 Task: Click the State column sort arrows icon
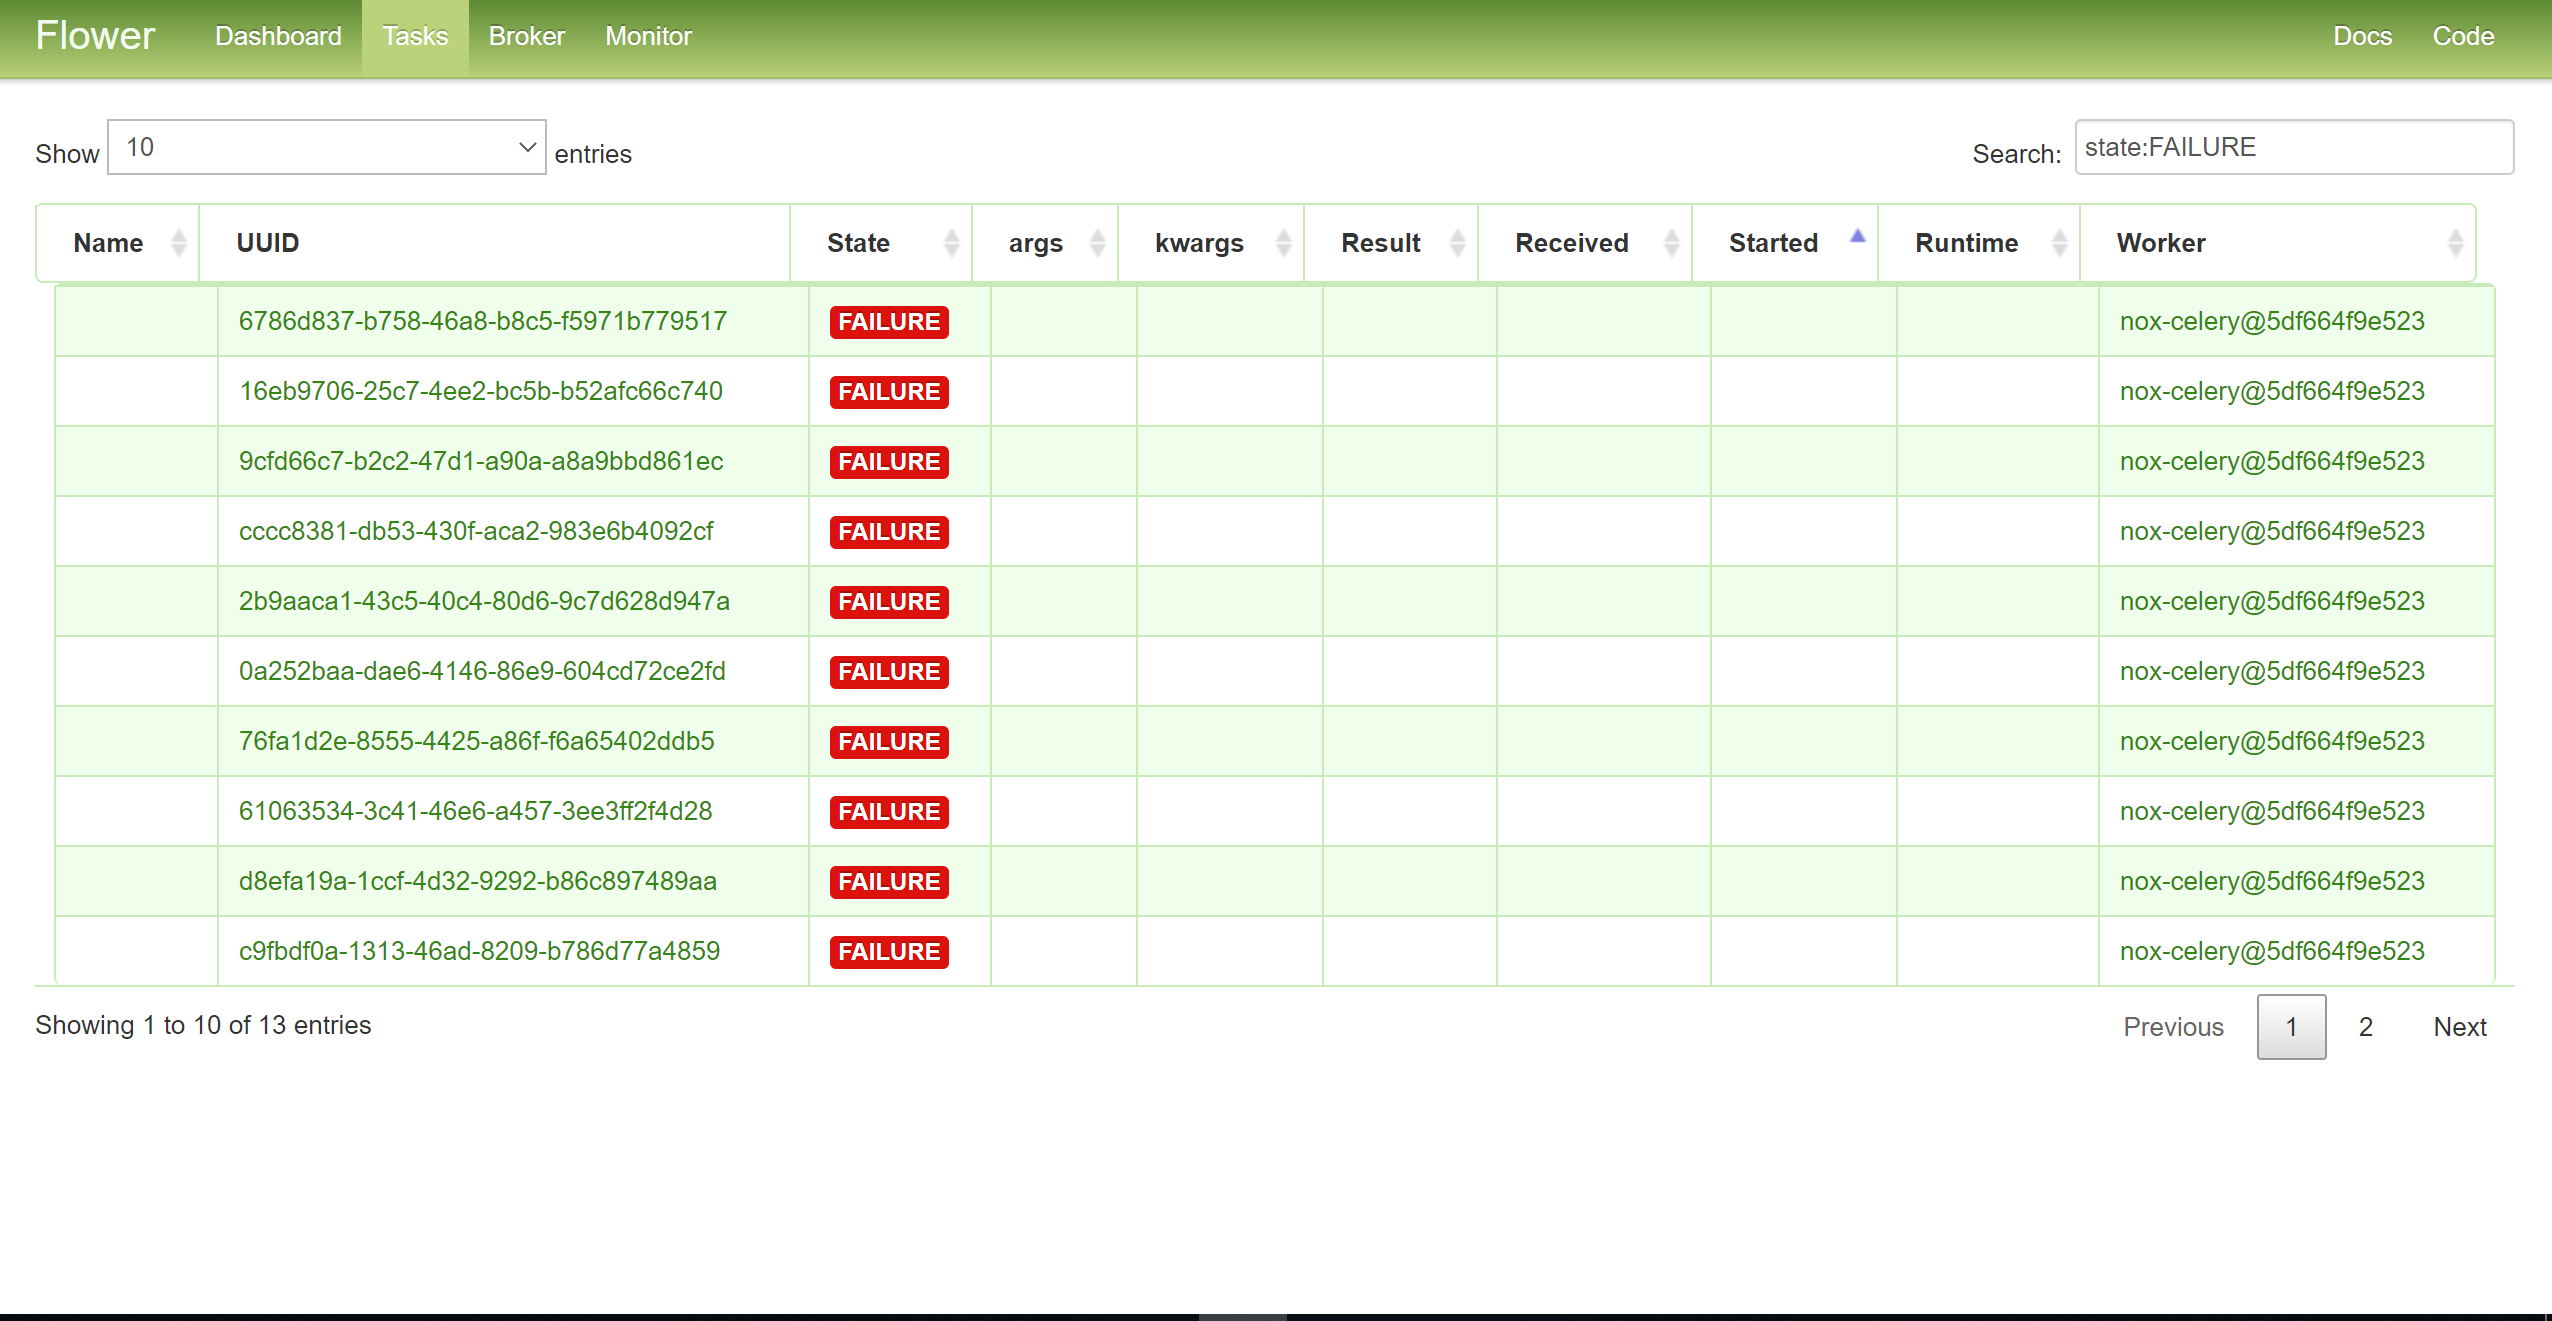pos(951,243)
